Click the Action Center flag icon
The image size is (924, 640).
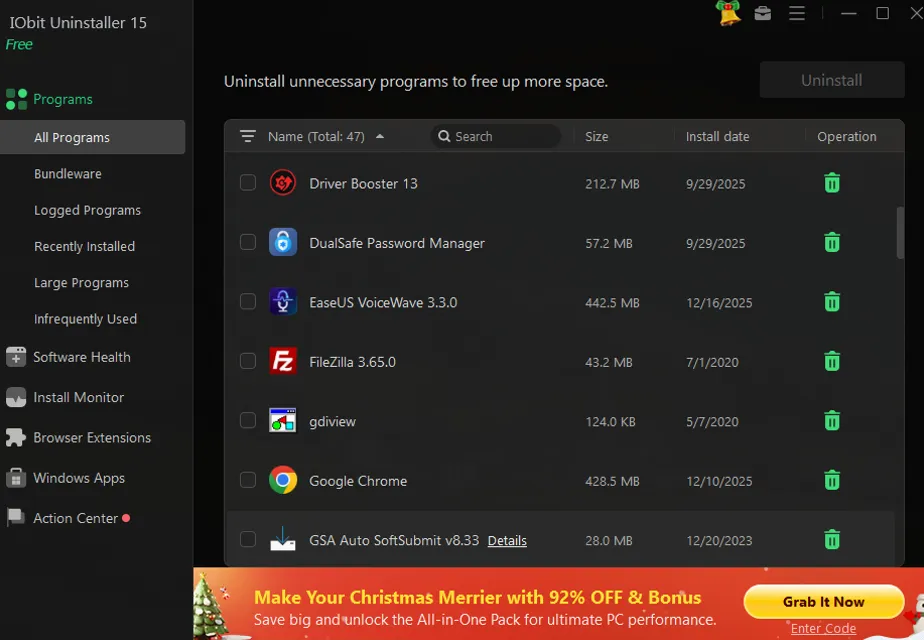pos(16,518)
